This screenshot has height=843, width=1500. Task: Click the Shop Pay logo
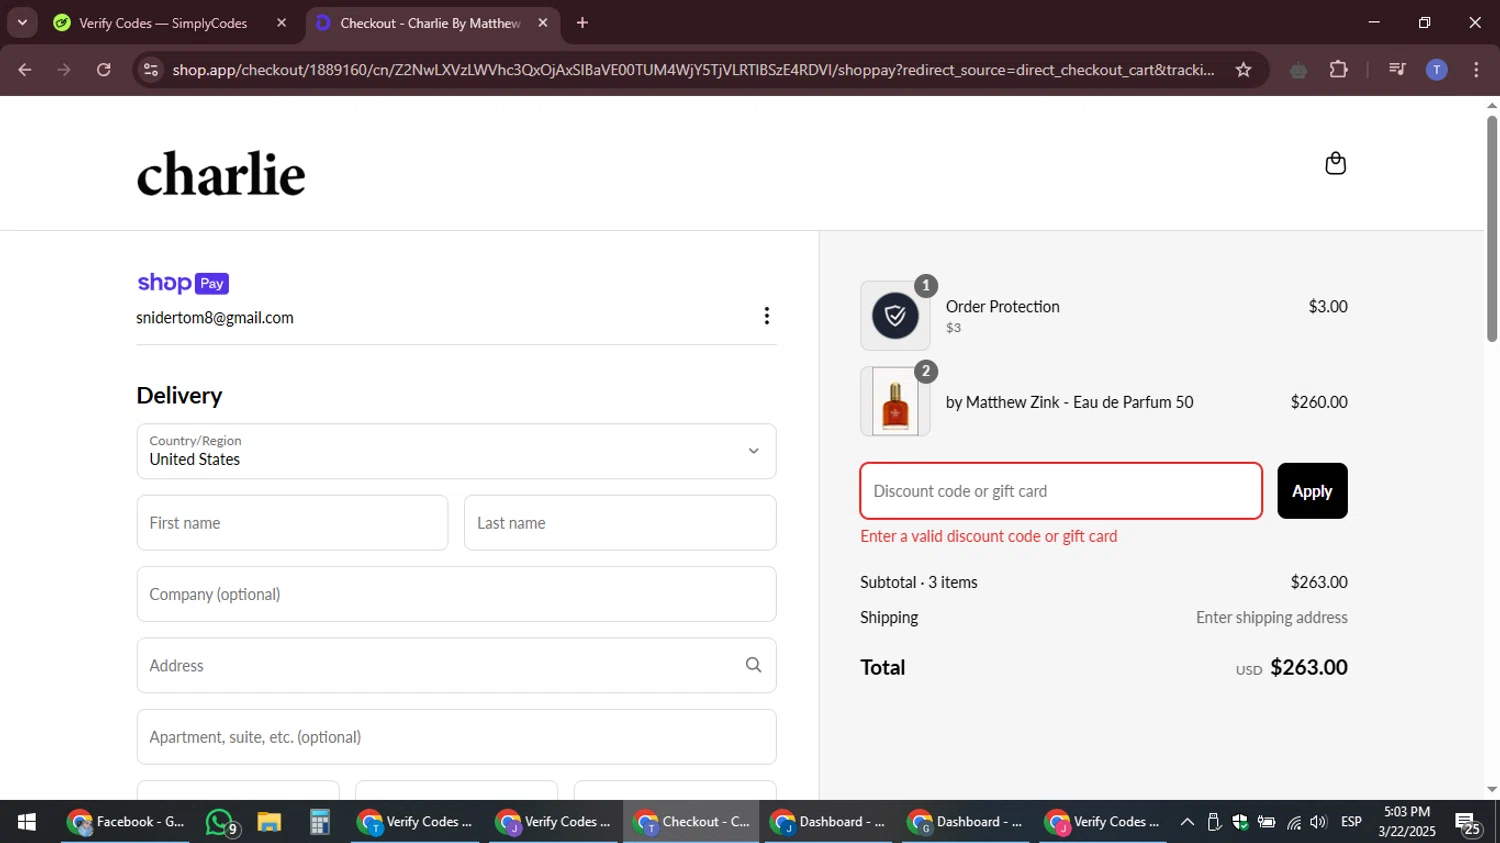tap(183, 283)
